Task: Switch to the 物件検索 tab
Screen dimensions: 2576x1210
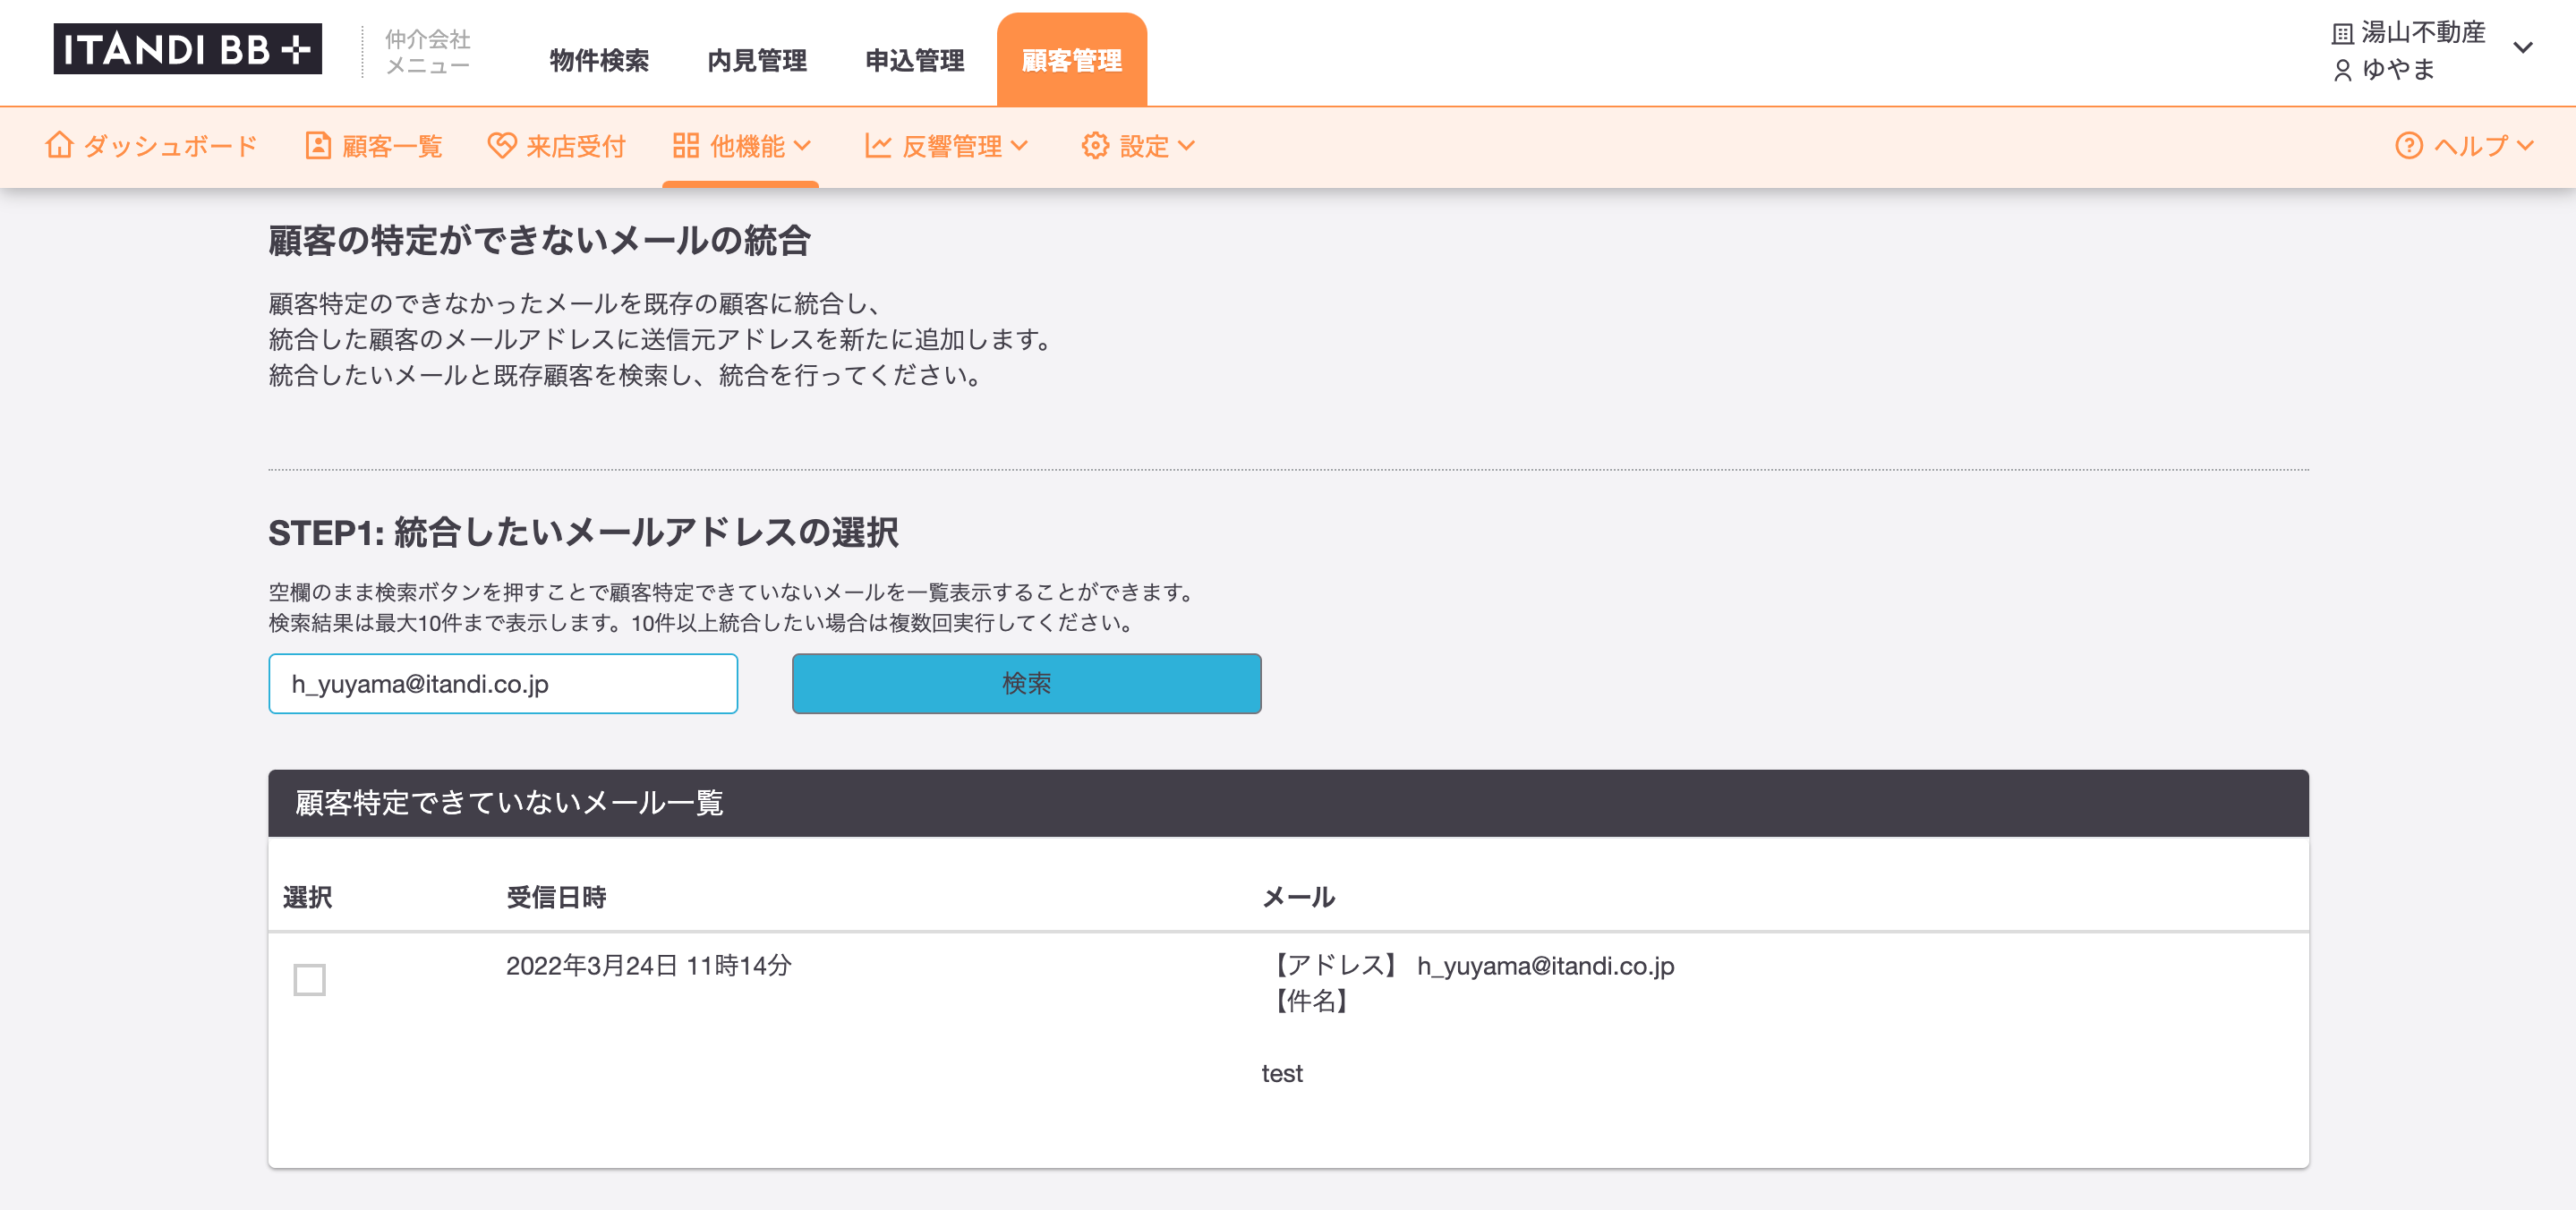Action: (x=599, y=60)
